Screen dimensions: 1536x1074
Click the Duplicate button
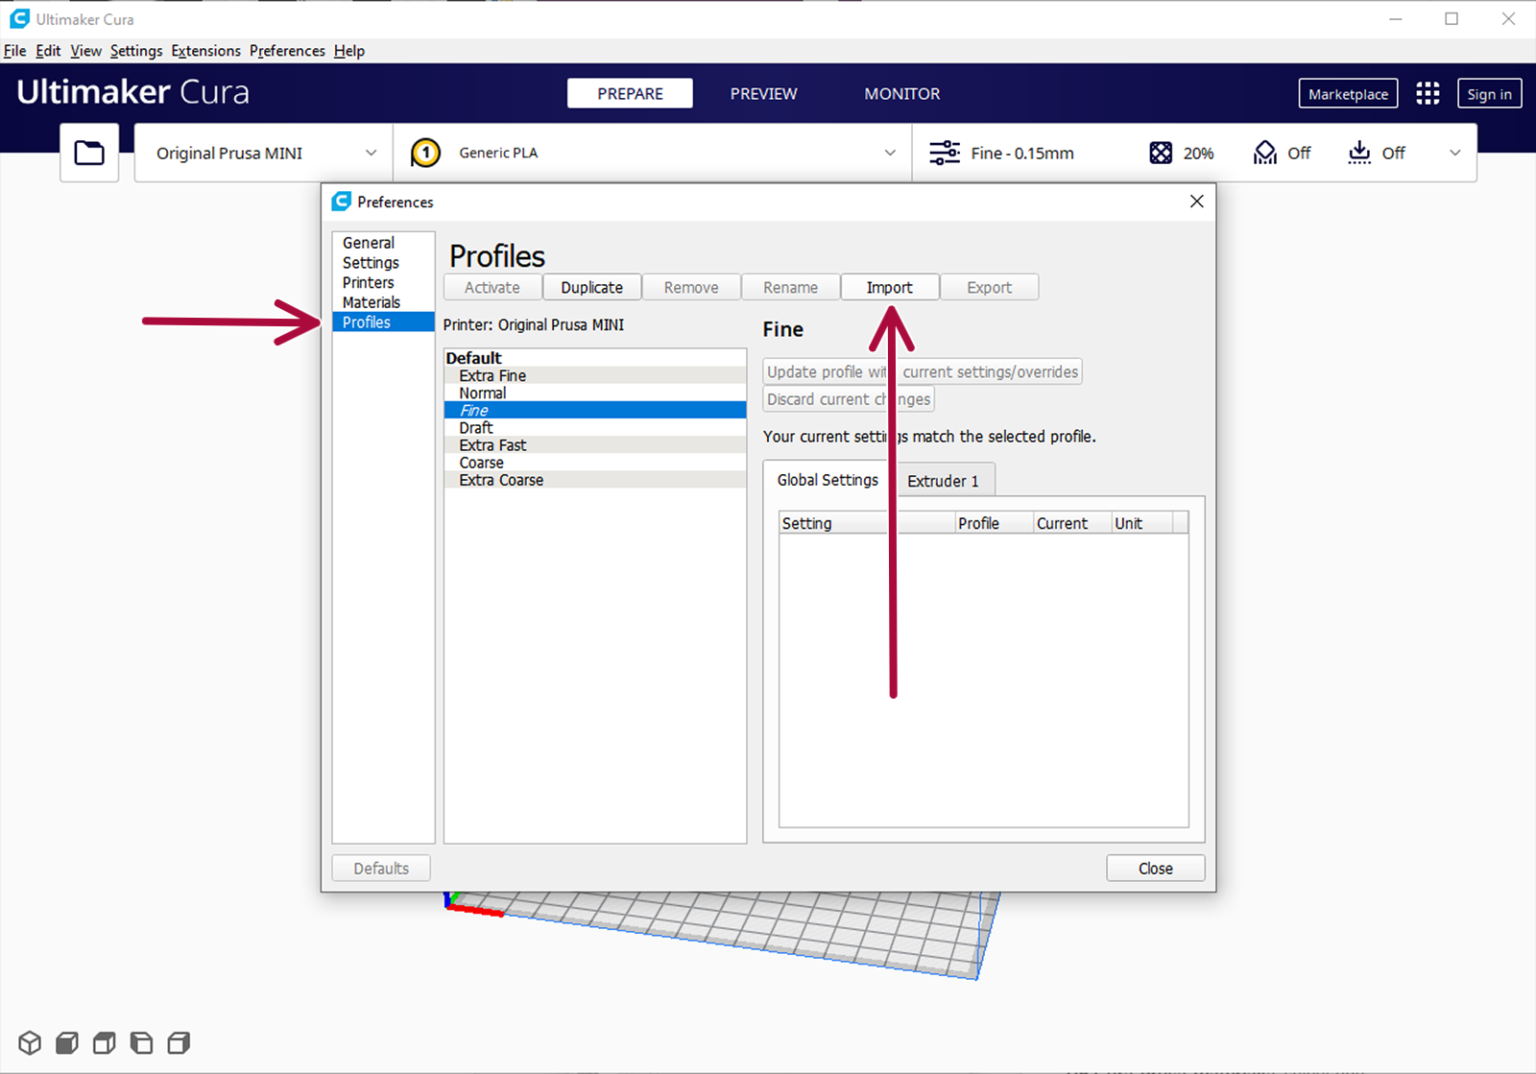(x=591, y=287)
